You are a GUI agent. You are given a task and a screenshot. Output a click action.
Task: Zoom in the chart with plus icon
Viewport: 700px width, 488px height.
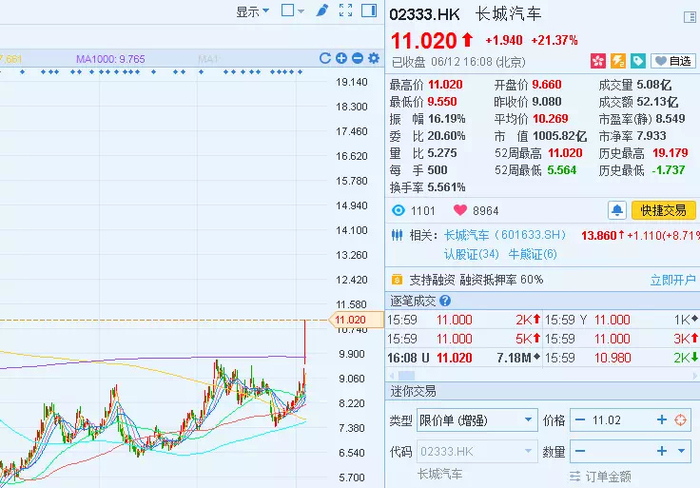point(341,58)
